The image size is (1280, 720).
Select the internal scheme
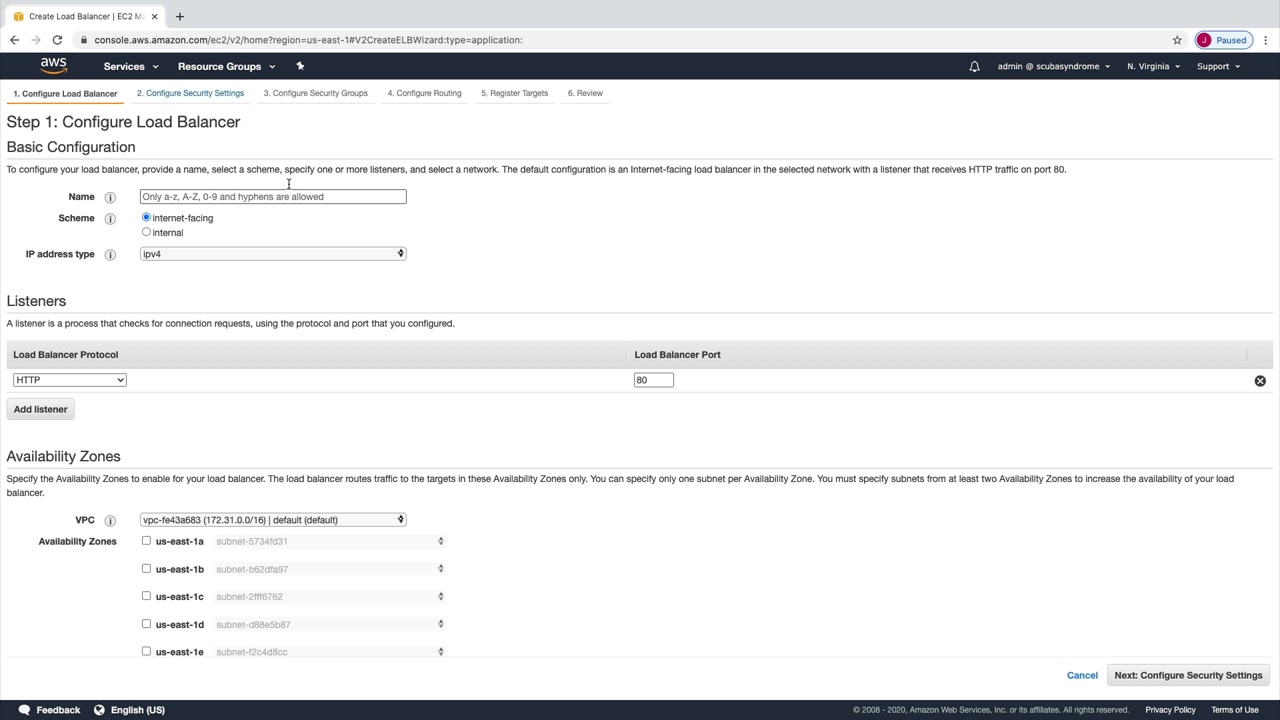[146, 232]
